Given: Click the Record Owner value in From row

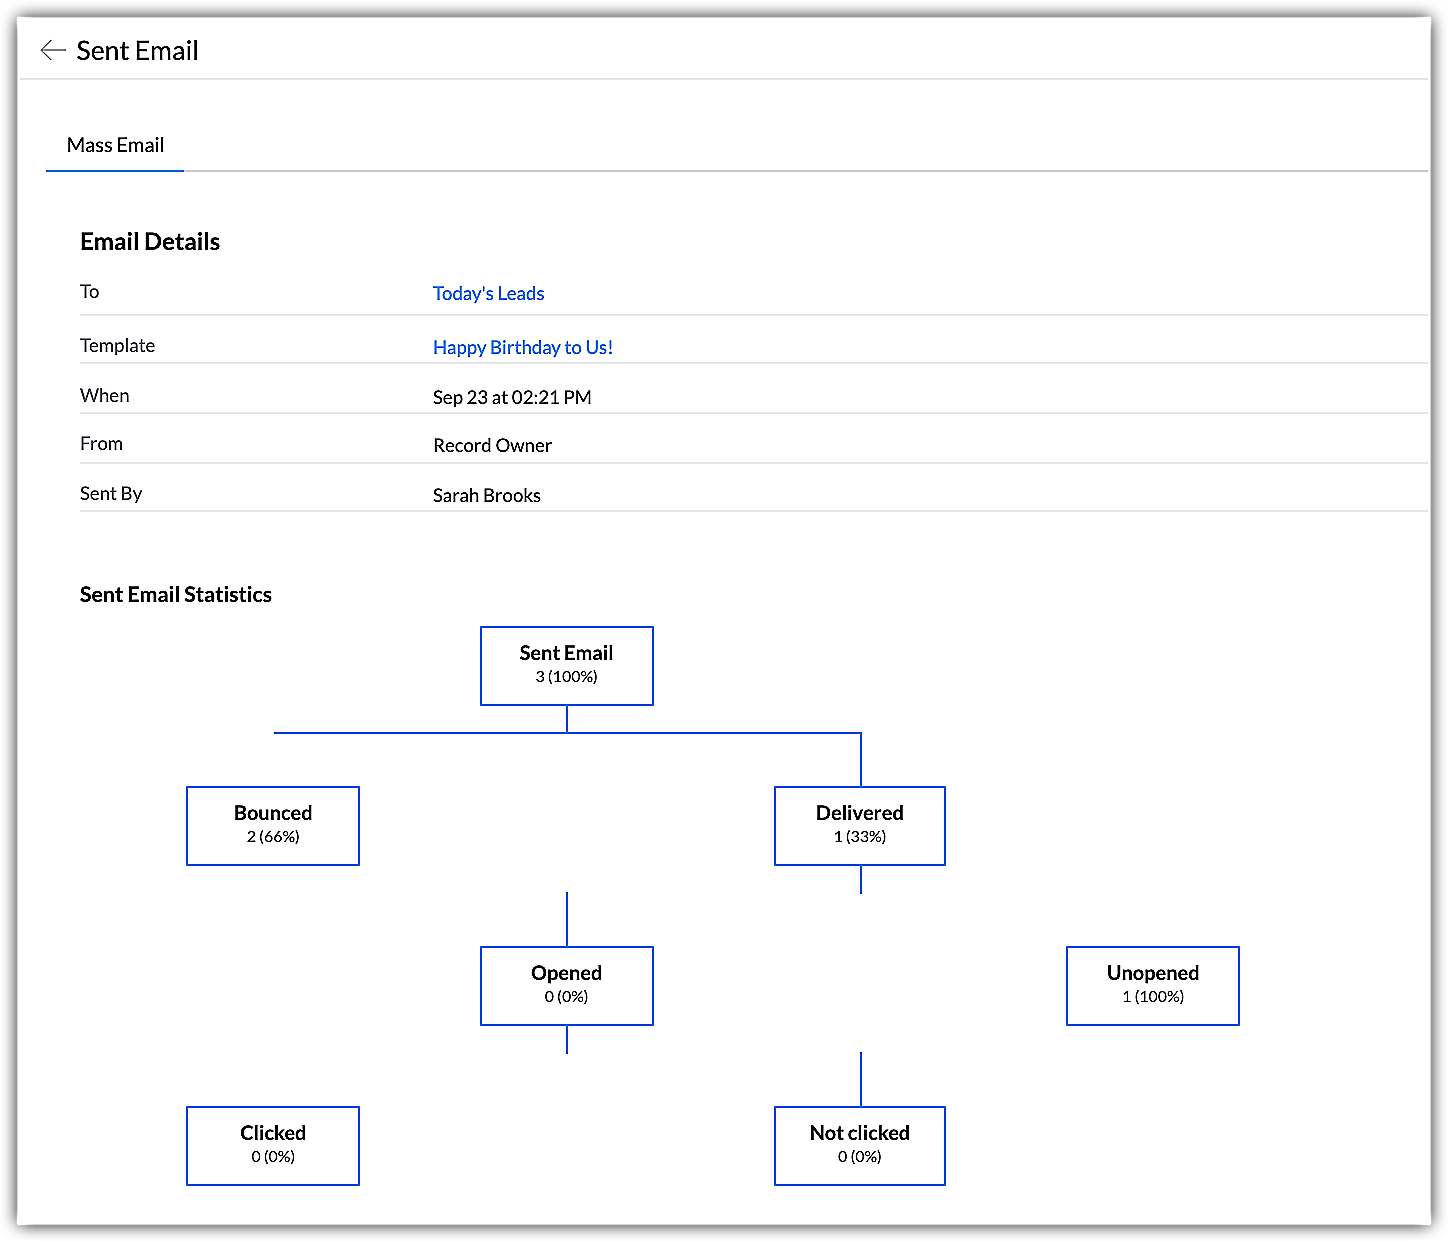Looking at the screenshot, I should tap(492, 445).
